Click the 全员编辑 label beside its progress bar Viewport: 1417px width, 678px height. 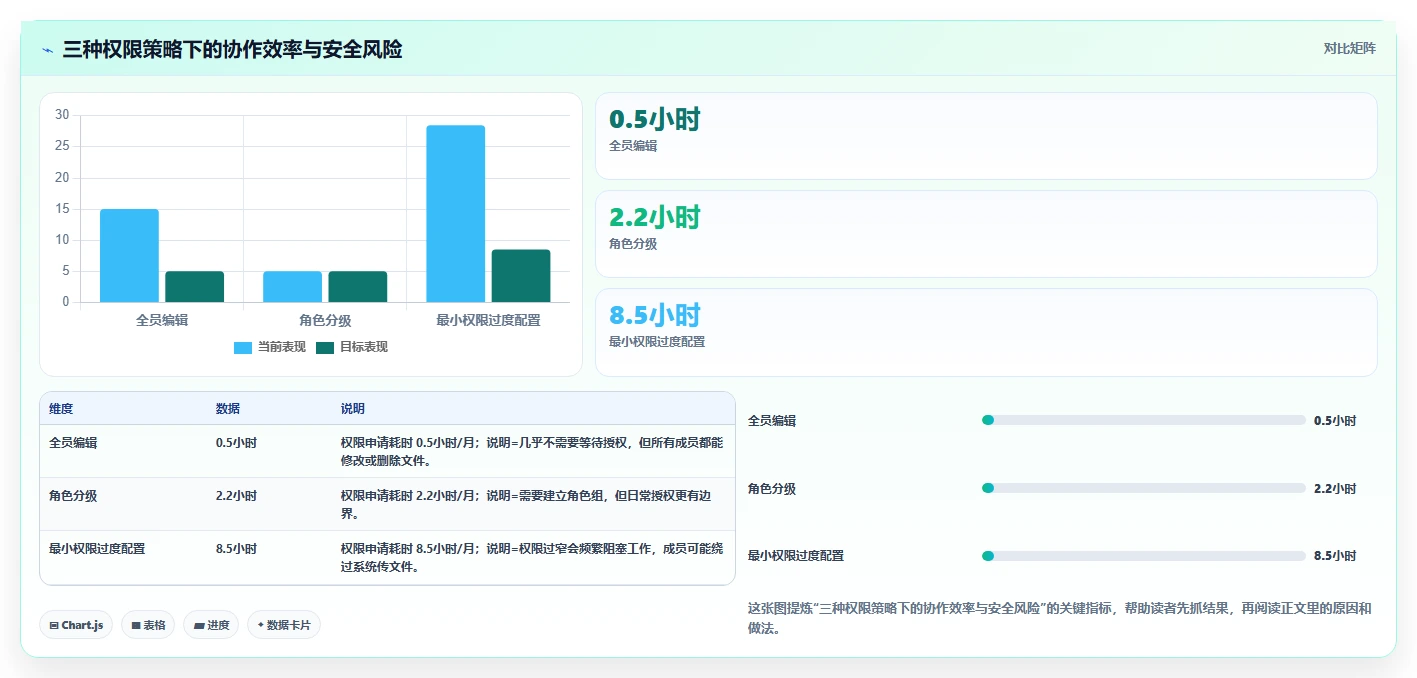tap(772, 421)
